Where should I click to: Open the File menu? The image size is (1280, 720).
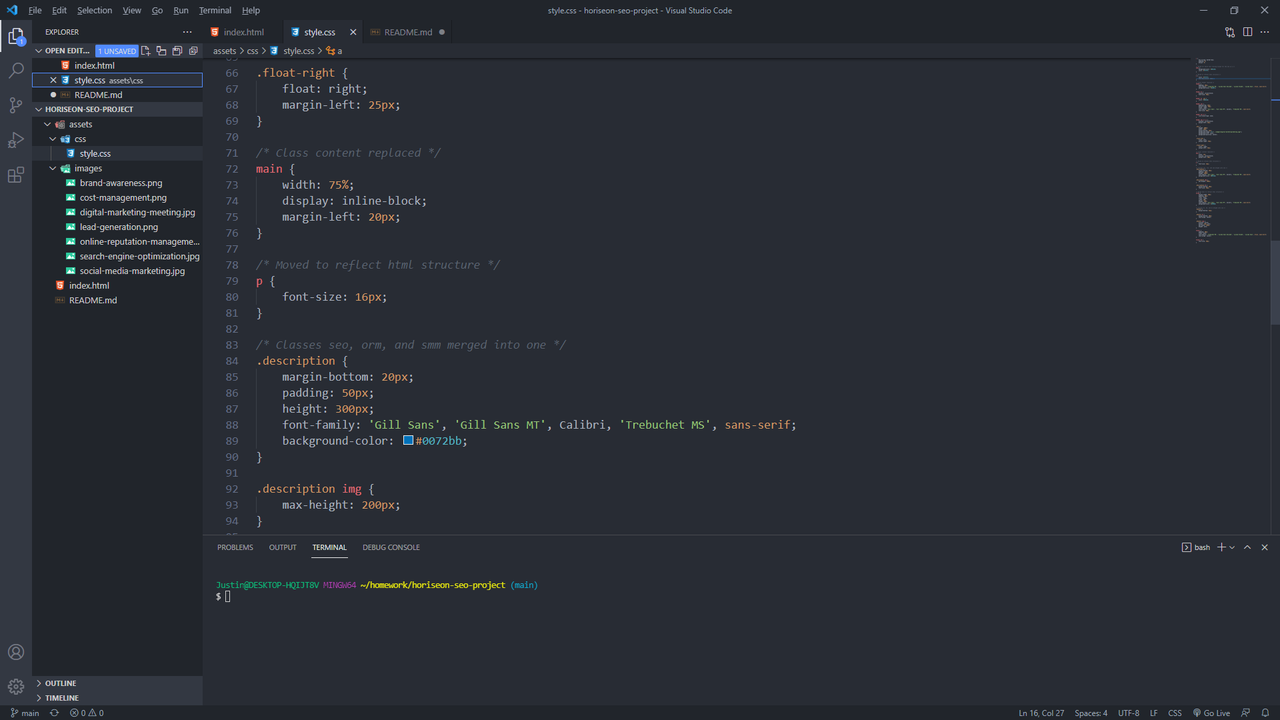pyautogui.click(x=35, y=10)
